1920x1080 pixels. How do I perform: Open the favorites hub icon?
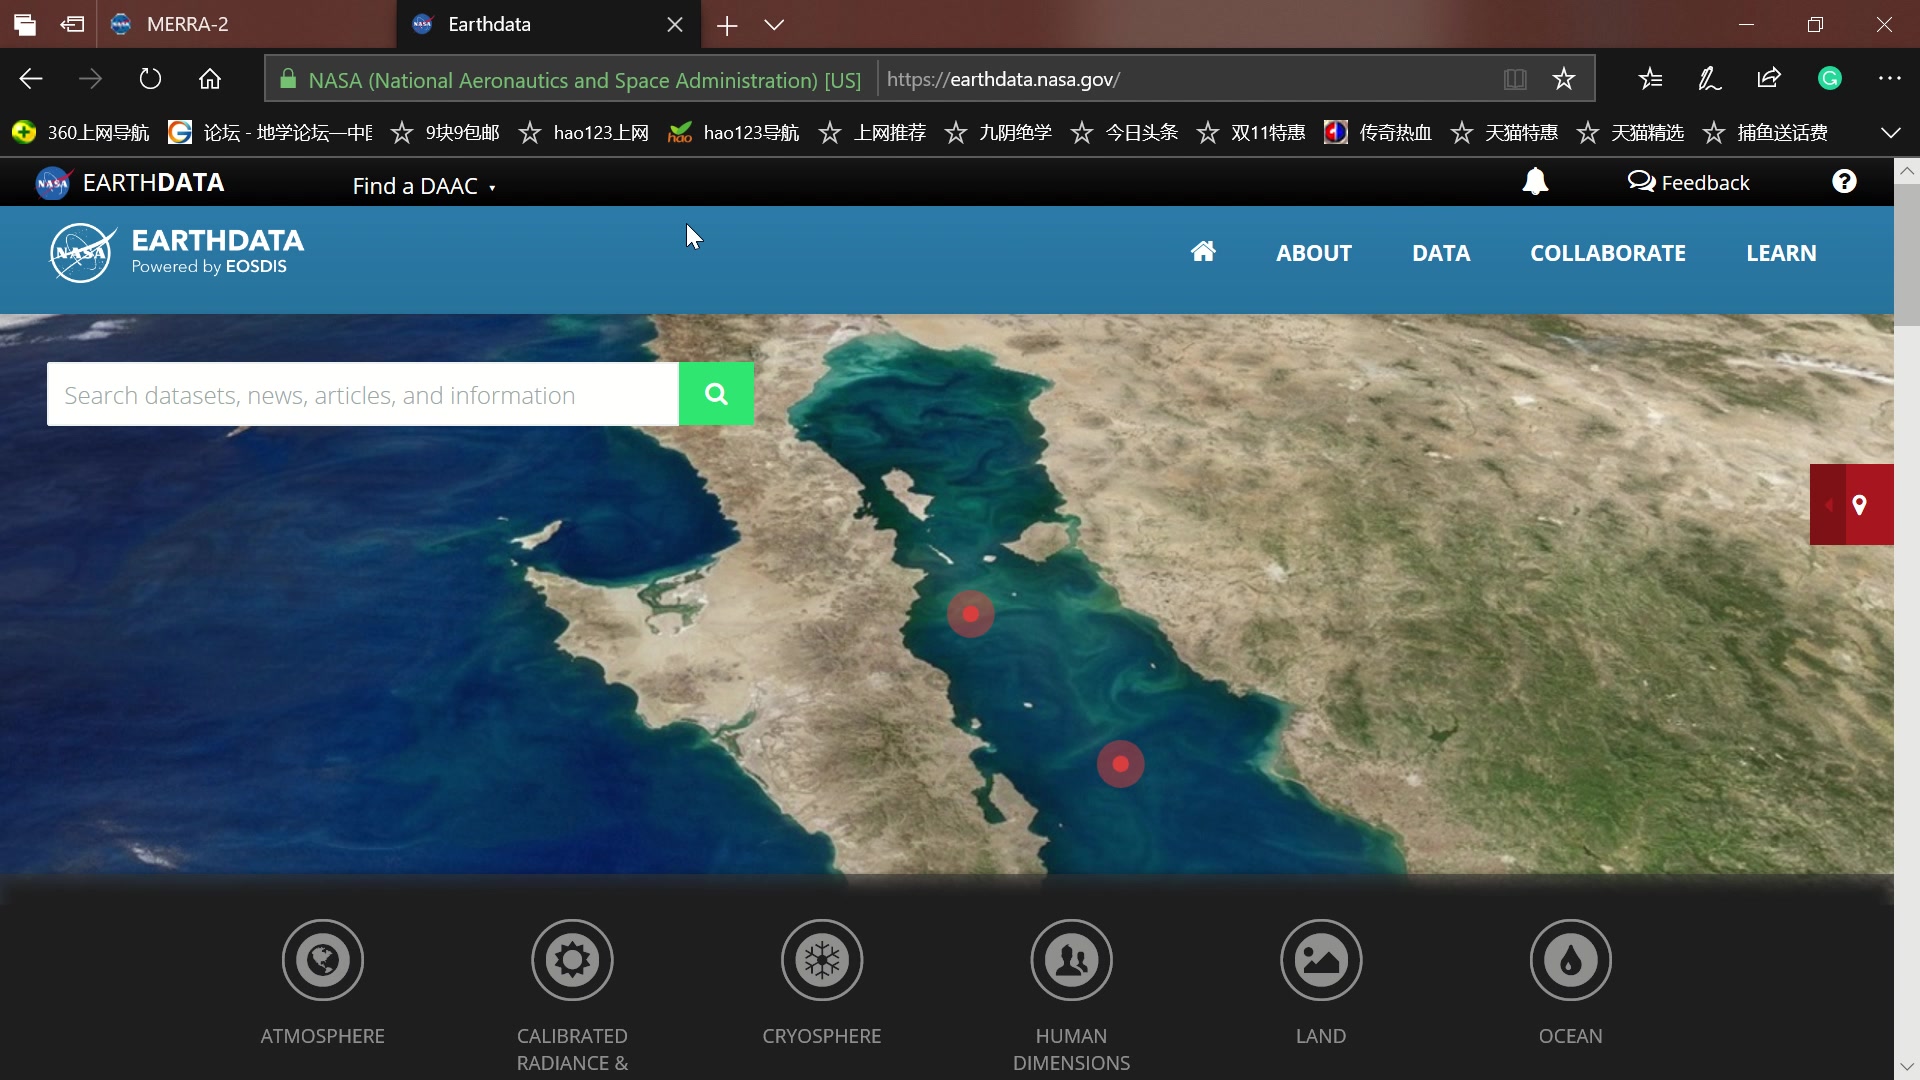coord(1651,79)
